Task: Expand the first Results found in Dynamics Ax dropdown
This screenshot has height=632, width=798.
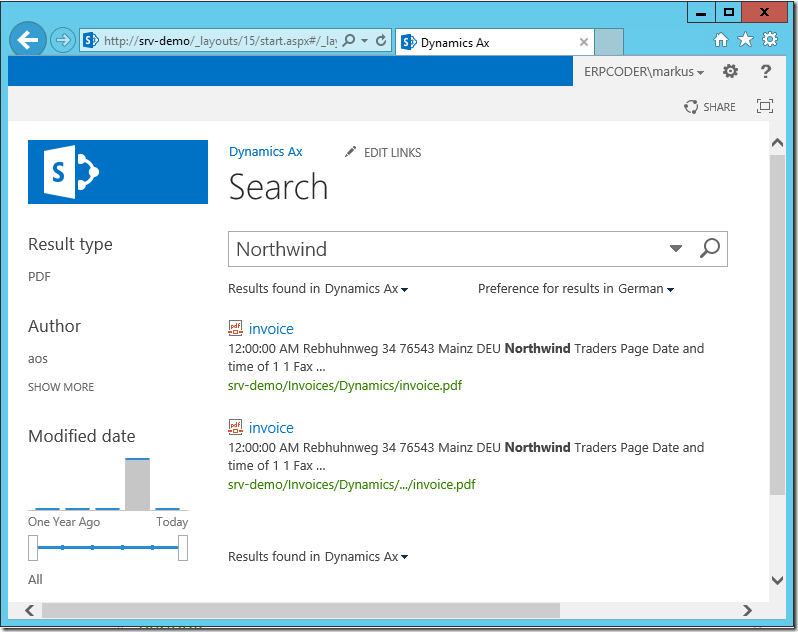Action: click(318, 289)
